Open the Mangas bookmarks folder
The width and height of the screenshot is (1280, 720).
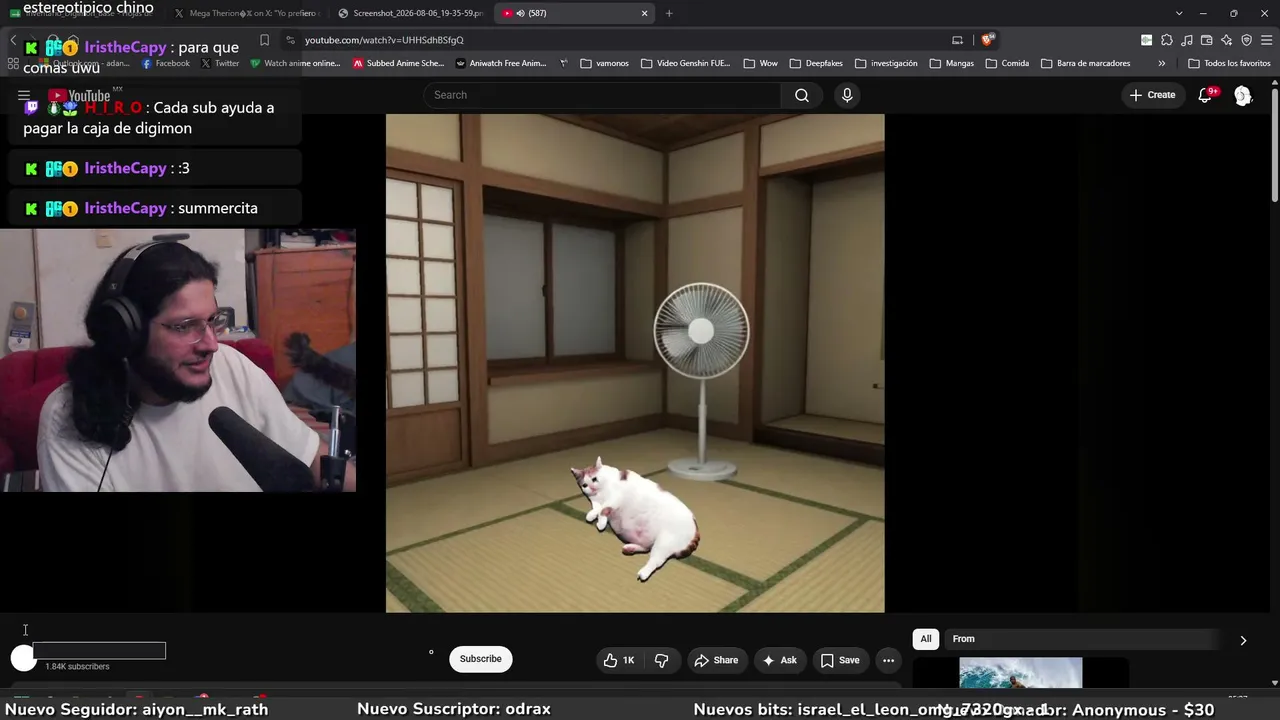[951, 63]
